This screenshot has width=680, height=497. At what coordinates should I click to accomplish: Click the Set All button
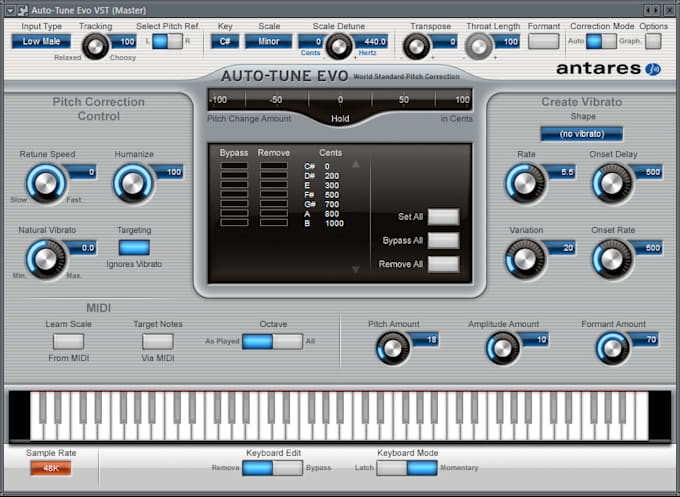click(x=443, y=217)
